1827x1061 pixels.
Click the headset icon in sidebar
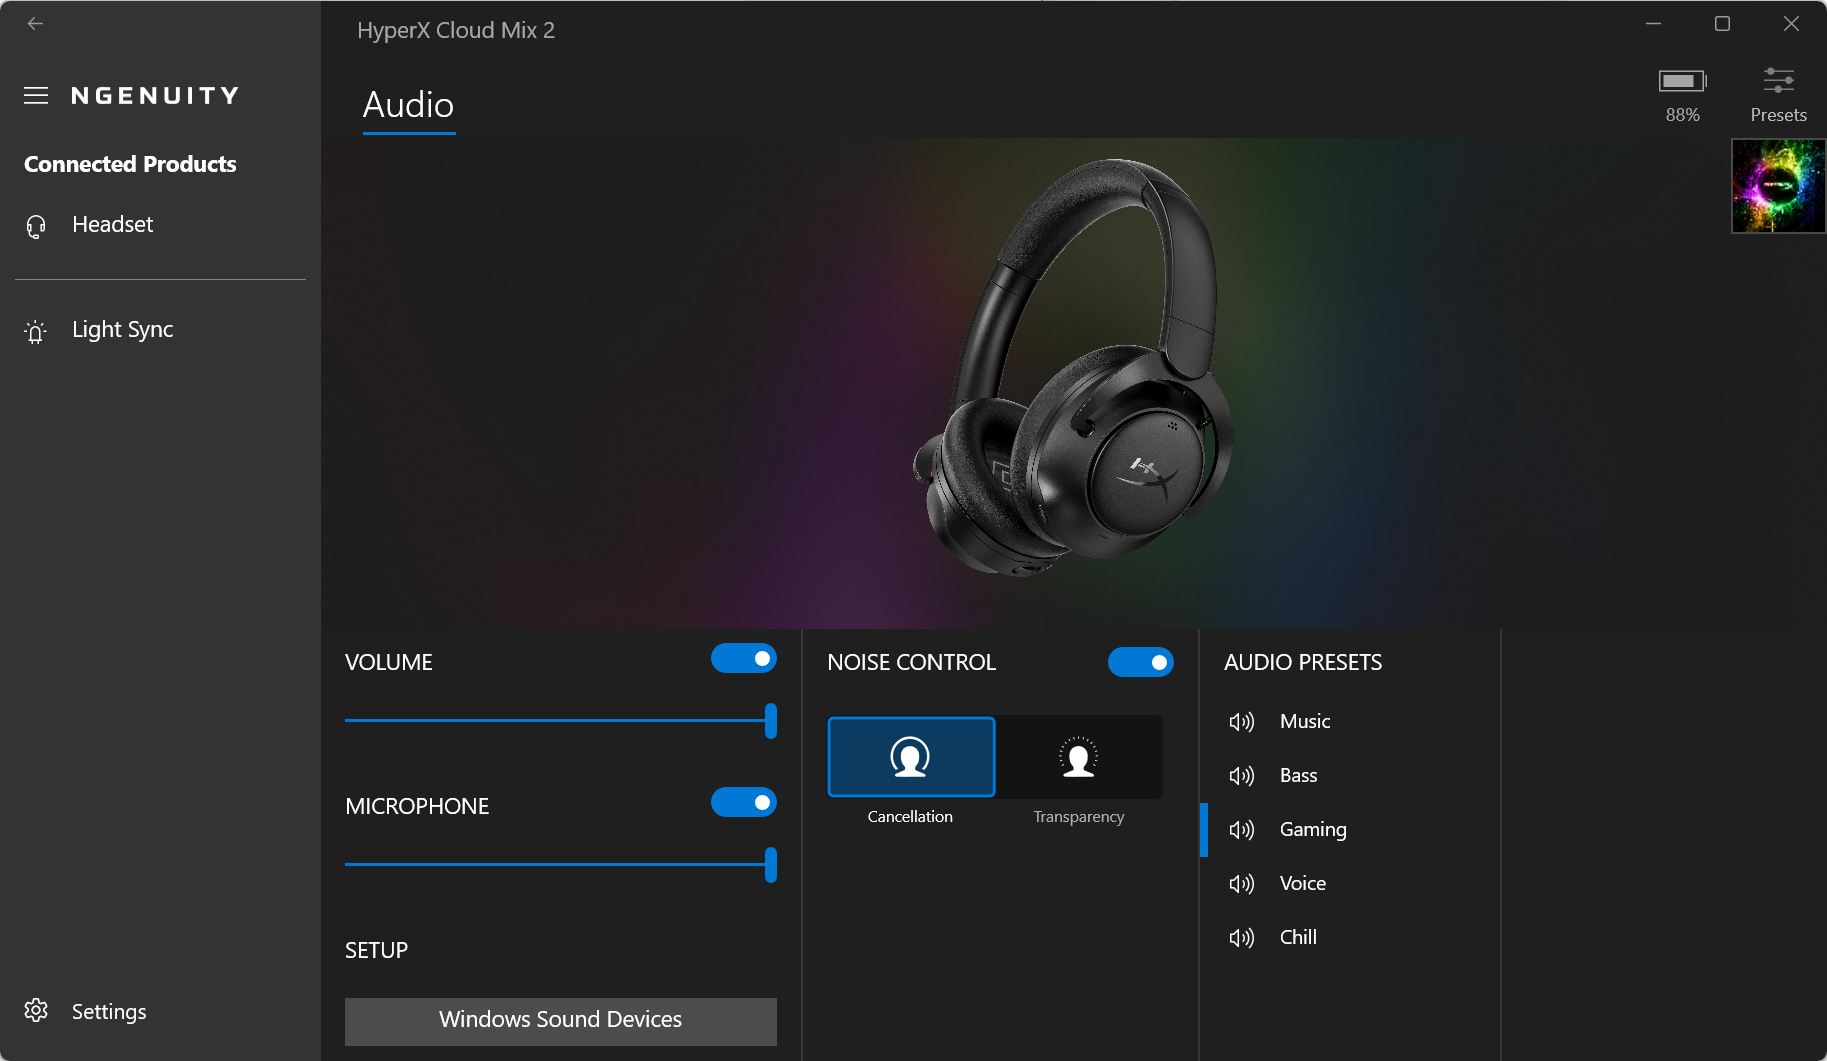pos(36,226)
